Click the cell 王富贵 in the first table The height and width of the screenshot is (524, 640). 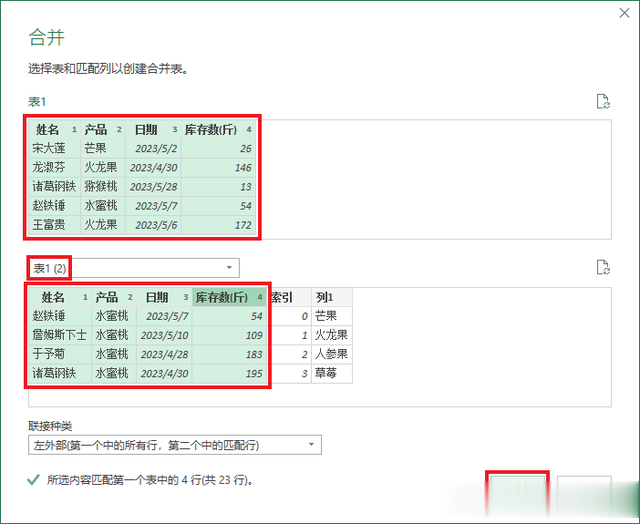55,224
